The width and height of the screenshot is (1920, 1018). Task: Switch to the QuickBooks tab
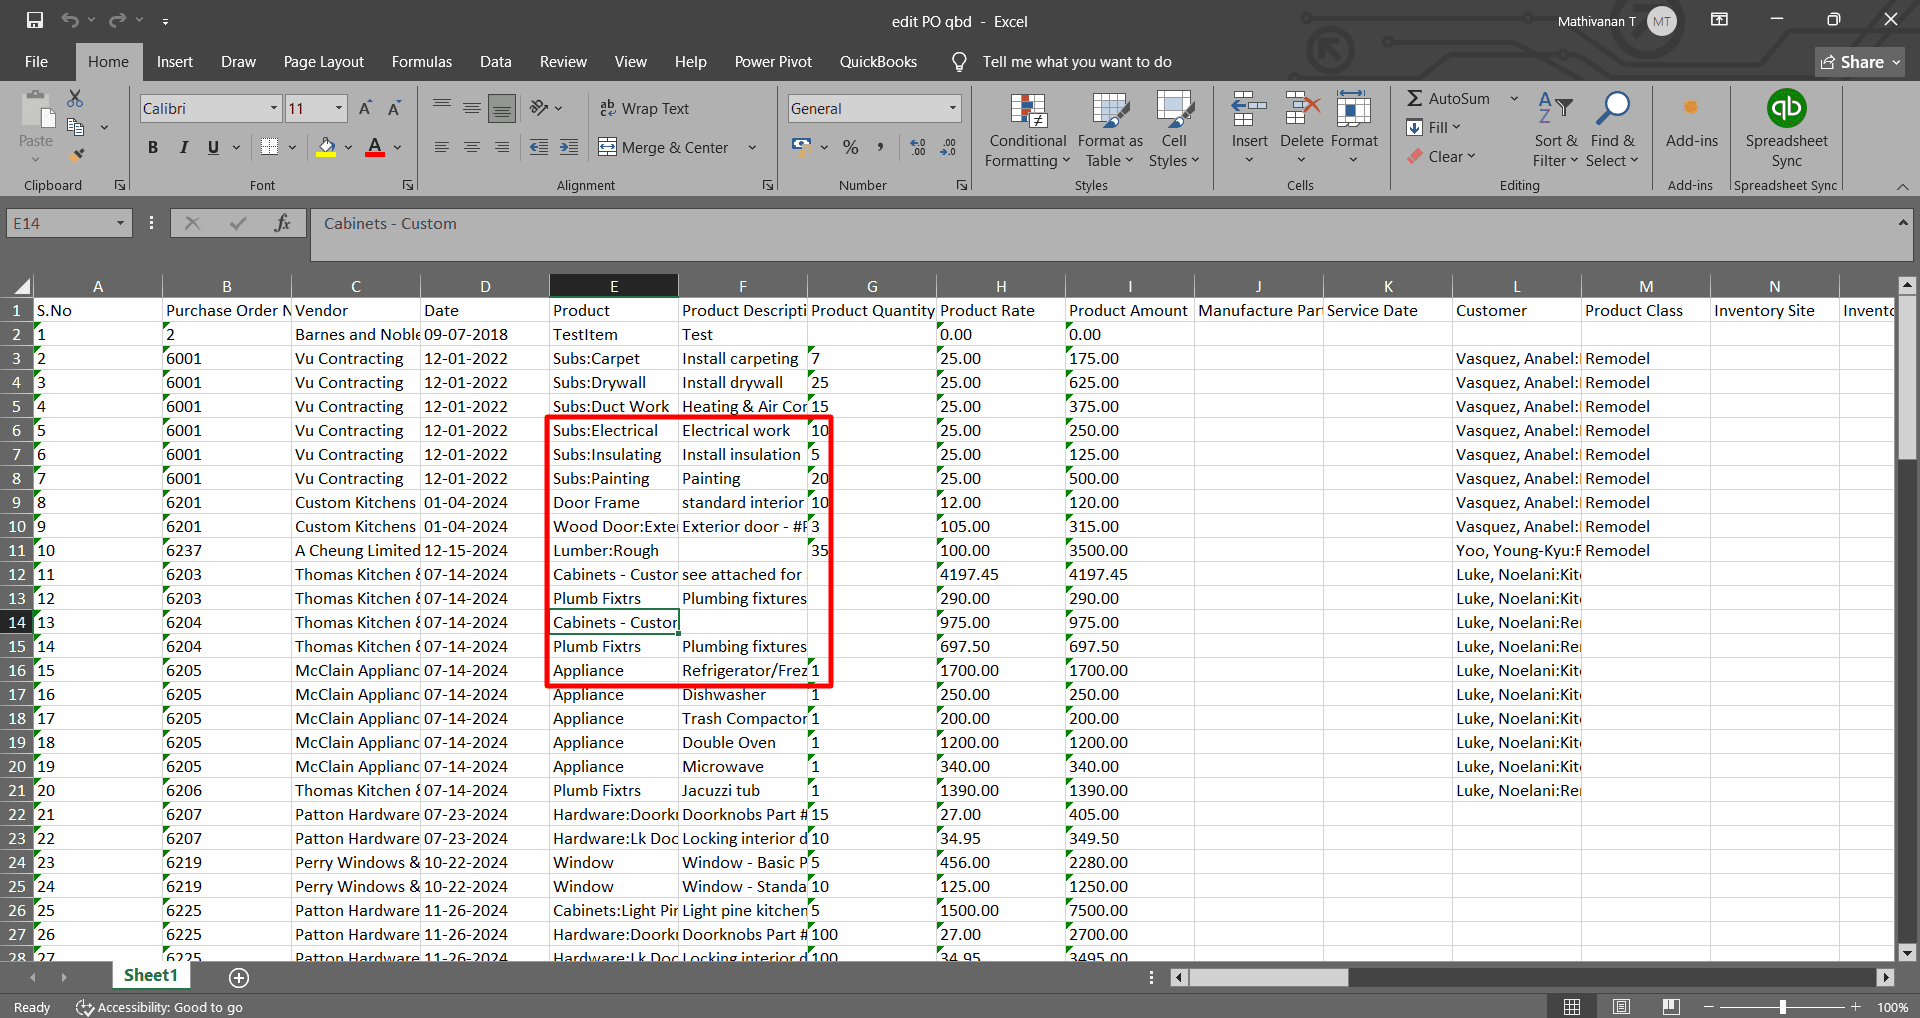coord(878,61)
